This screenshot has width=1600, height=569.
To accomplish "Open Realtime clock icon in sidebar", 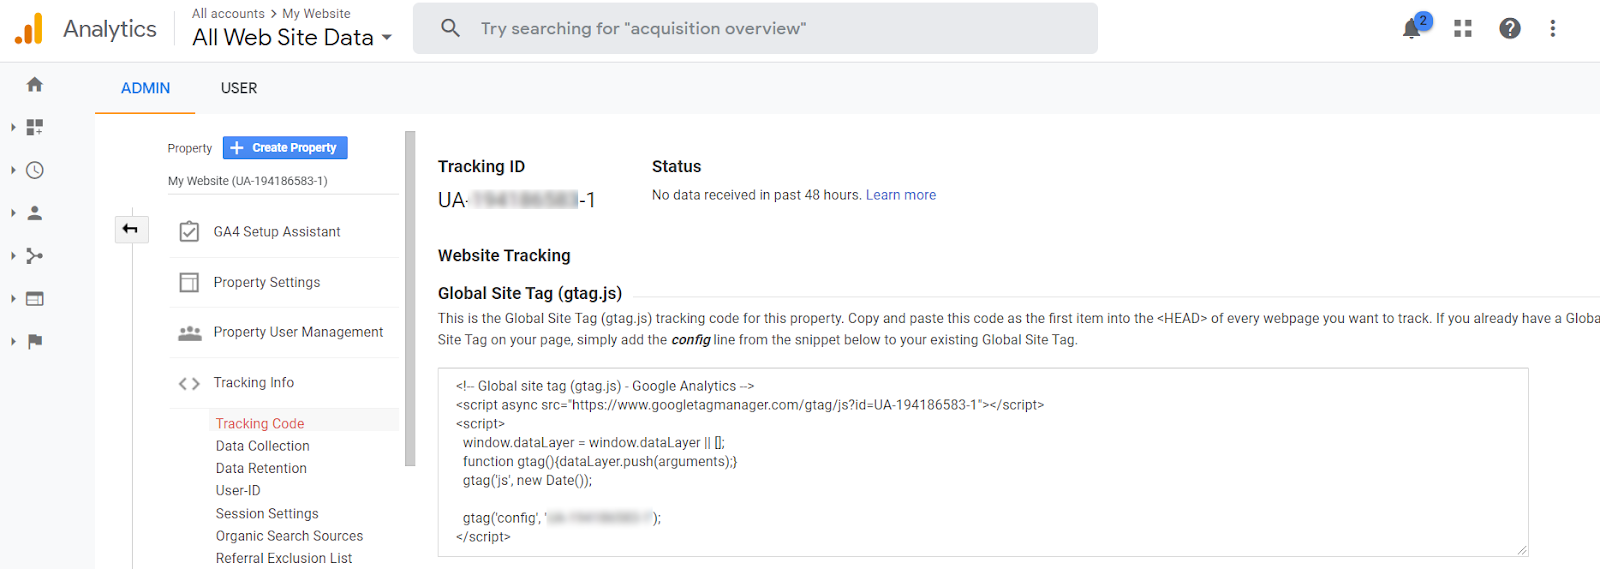I will point(35,170).
